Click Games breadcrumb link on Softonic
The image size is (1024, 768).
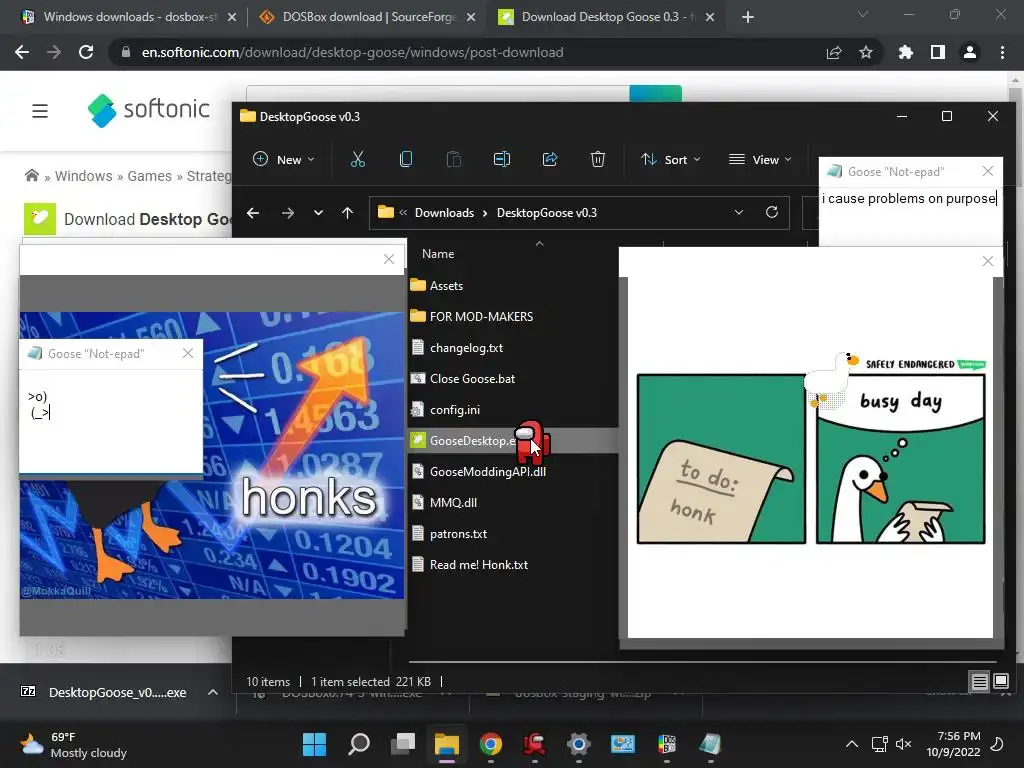pyautogui.click(x=150, y=176)
